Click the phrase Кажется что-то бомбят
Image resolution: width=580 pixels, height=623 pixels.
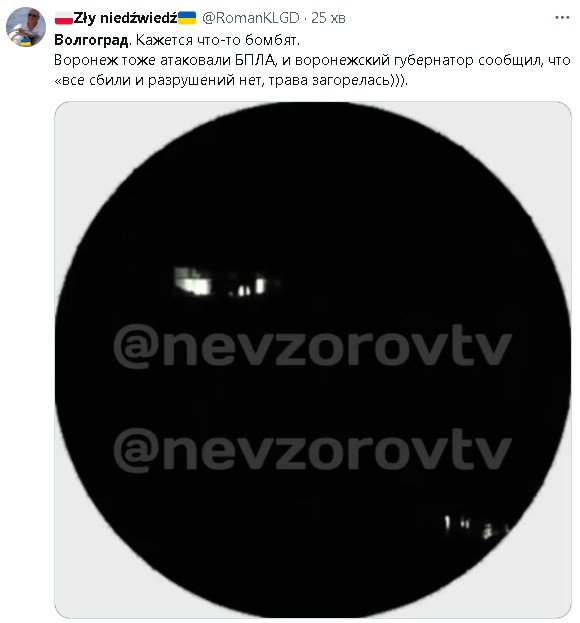(218, 40)
